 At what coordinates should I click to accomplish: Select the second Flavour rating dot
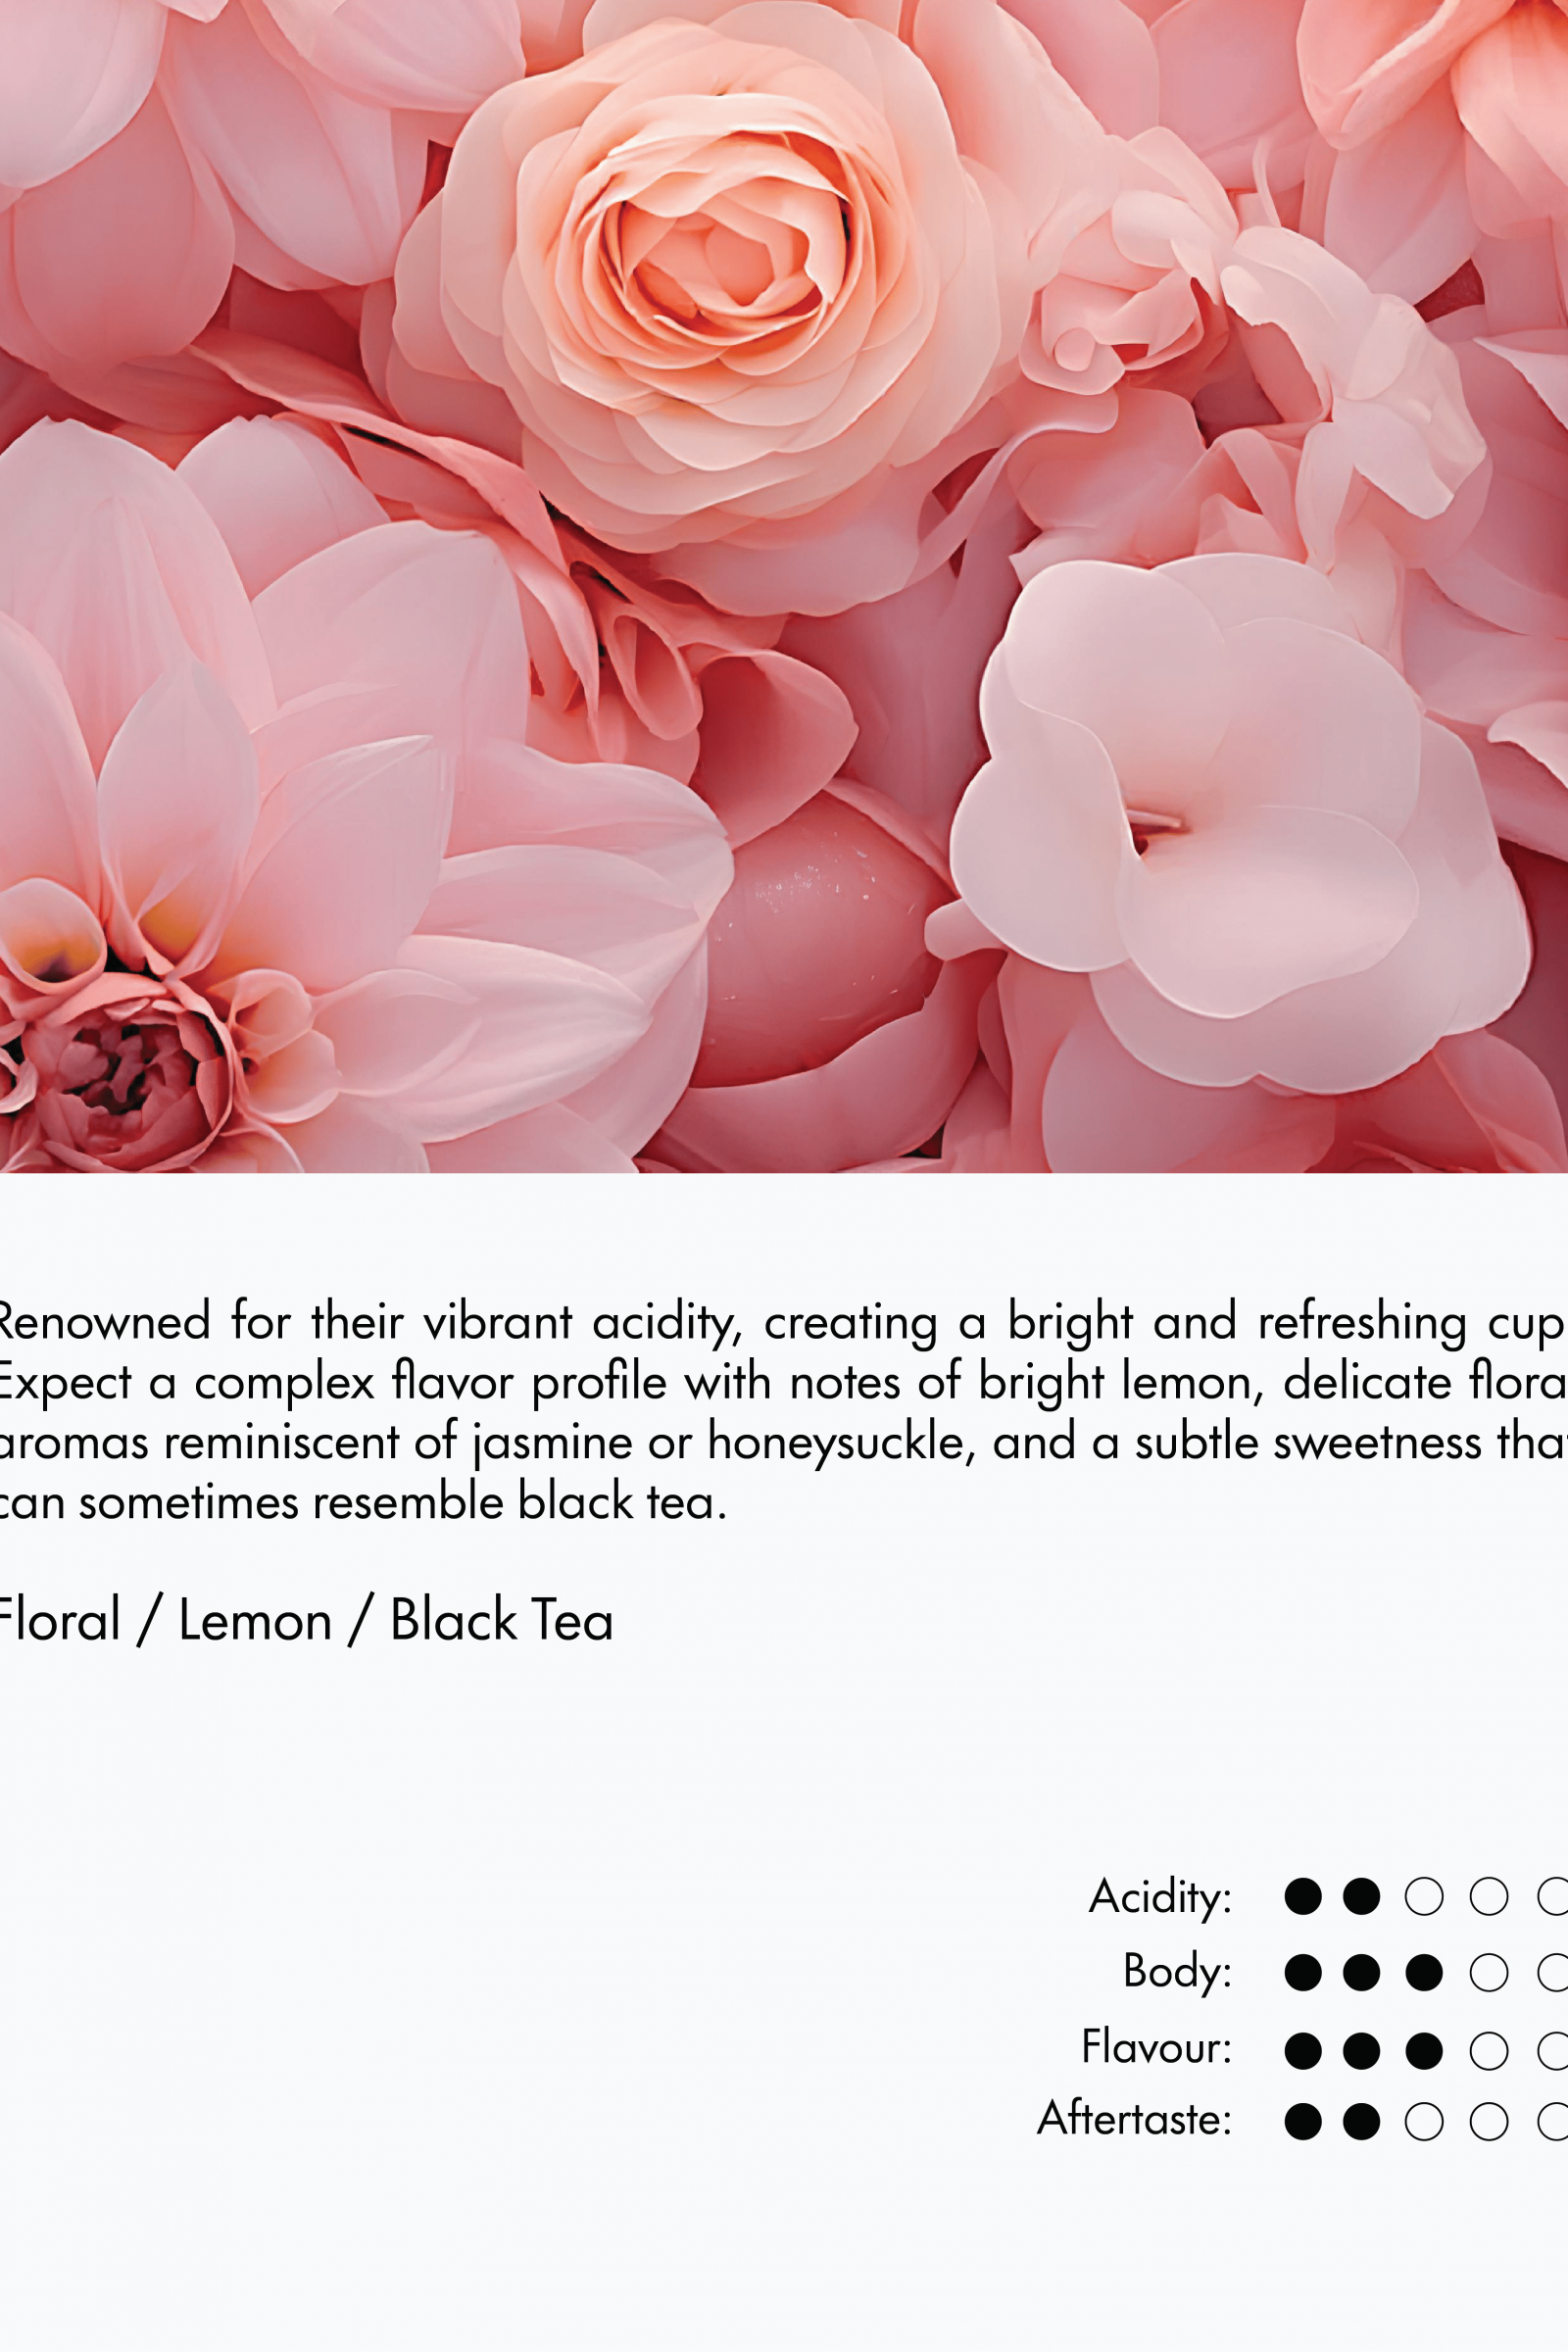pos(1361,2051)
